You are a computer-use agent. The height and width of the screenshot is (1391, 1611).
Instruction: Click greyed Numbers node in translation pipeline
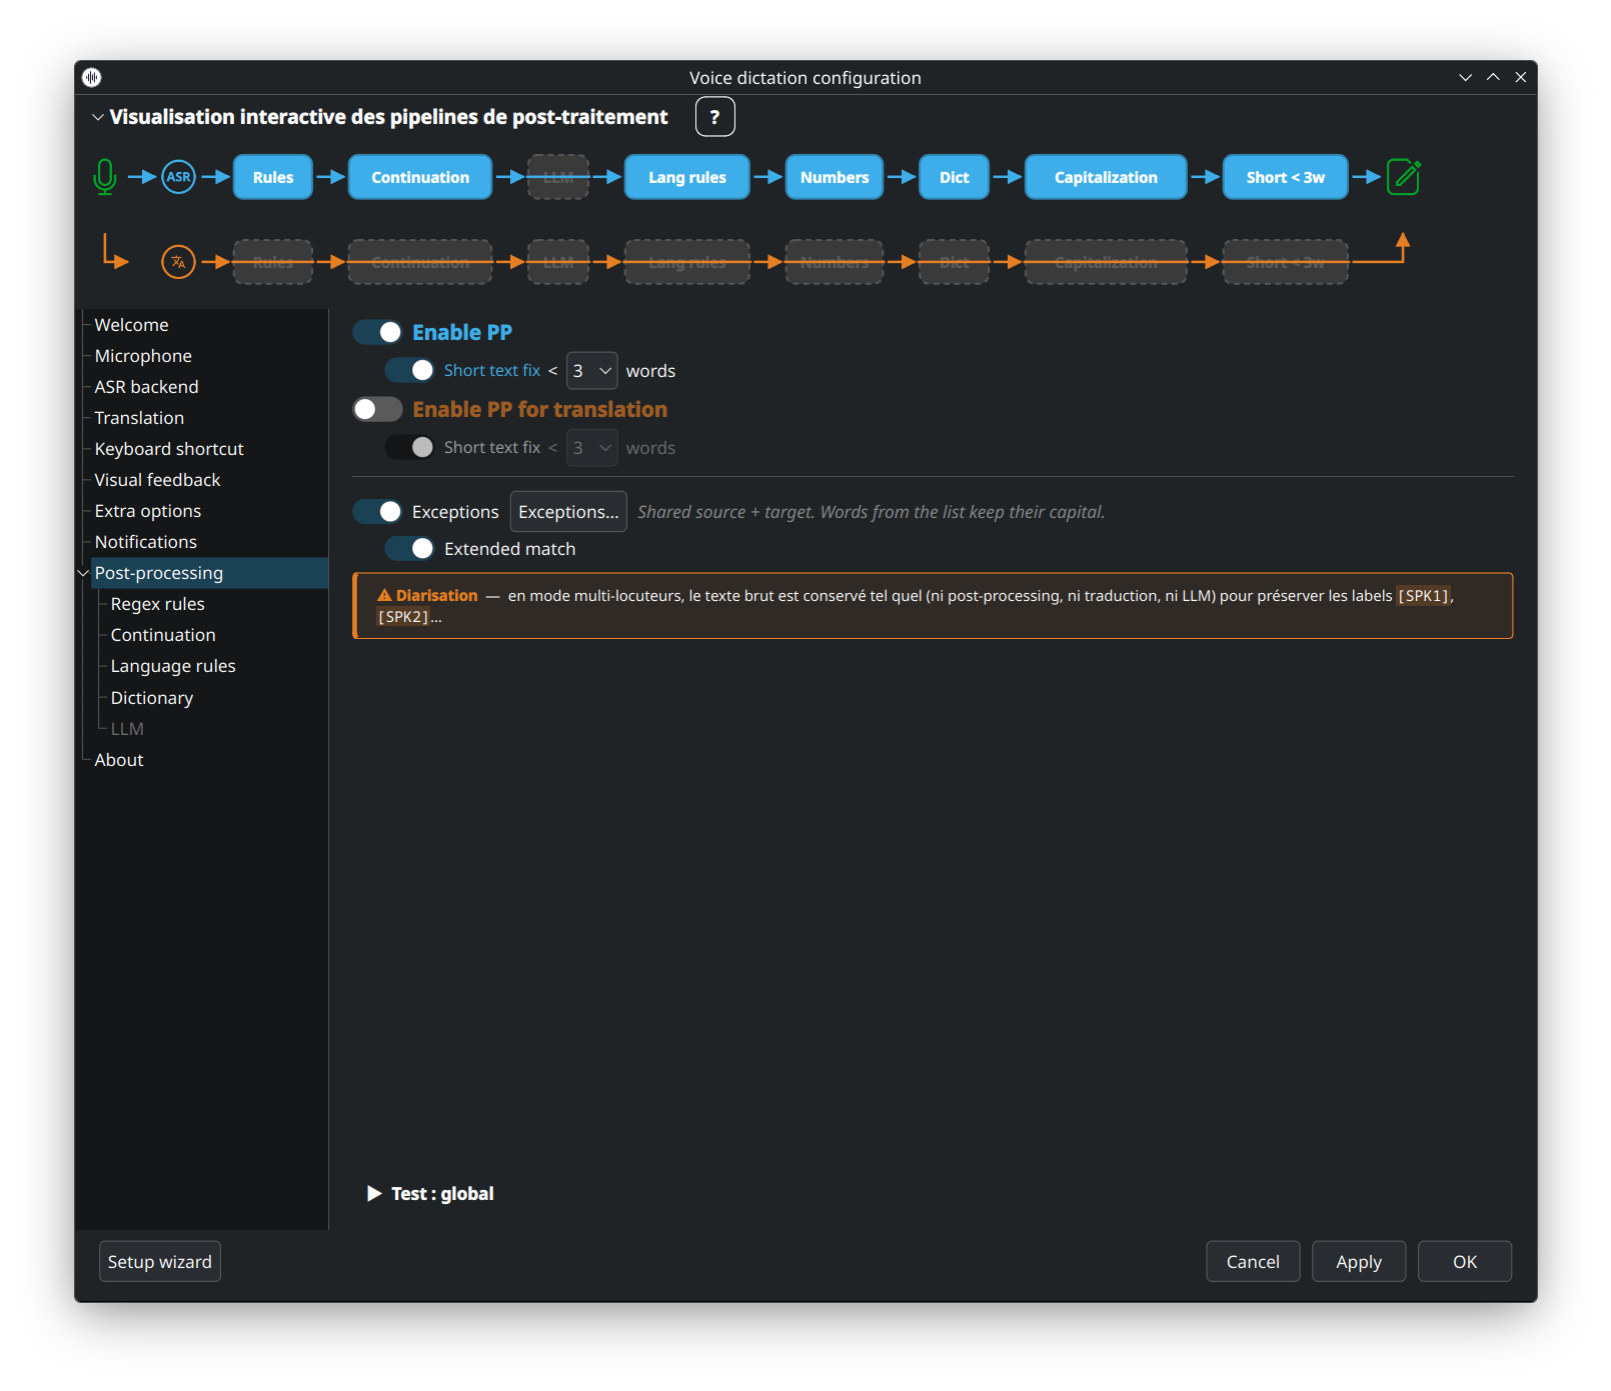[834, 262]
